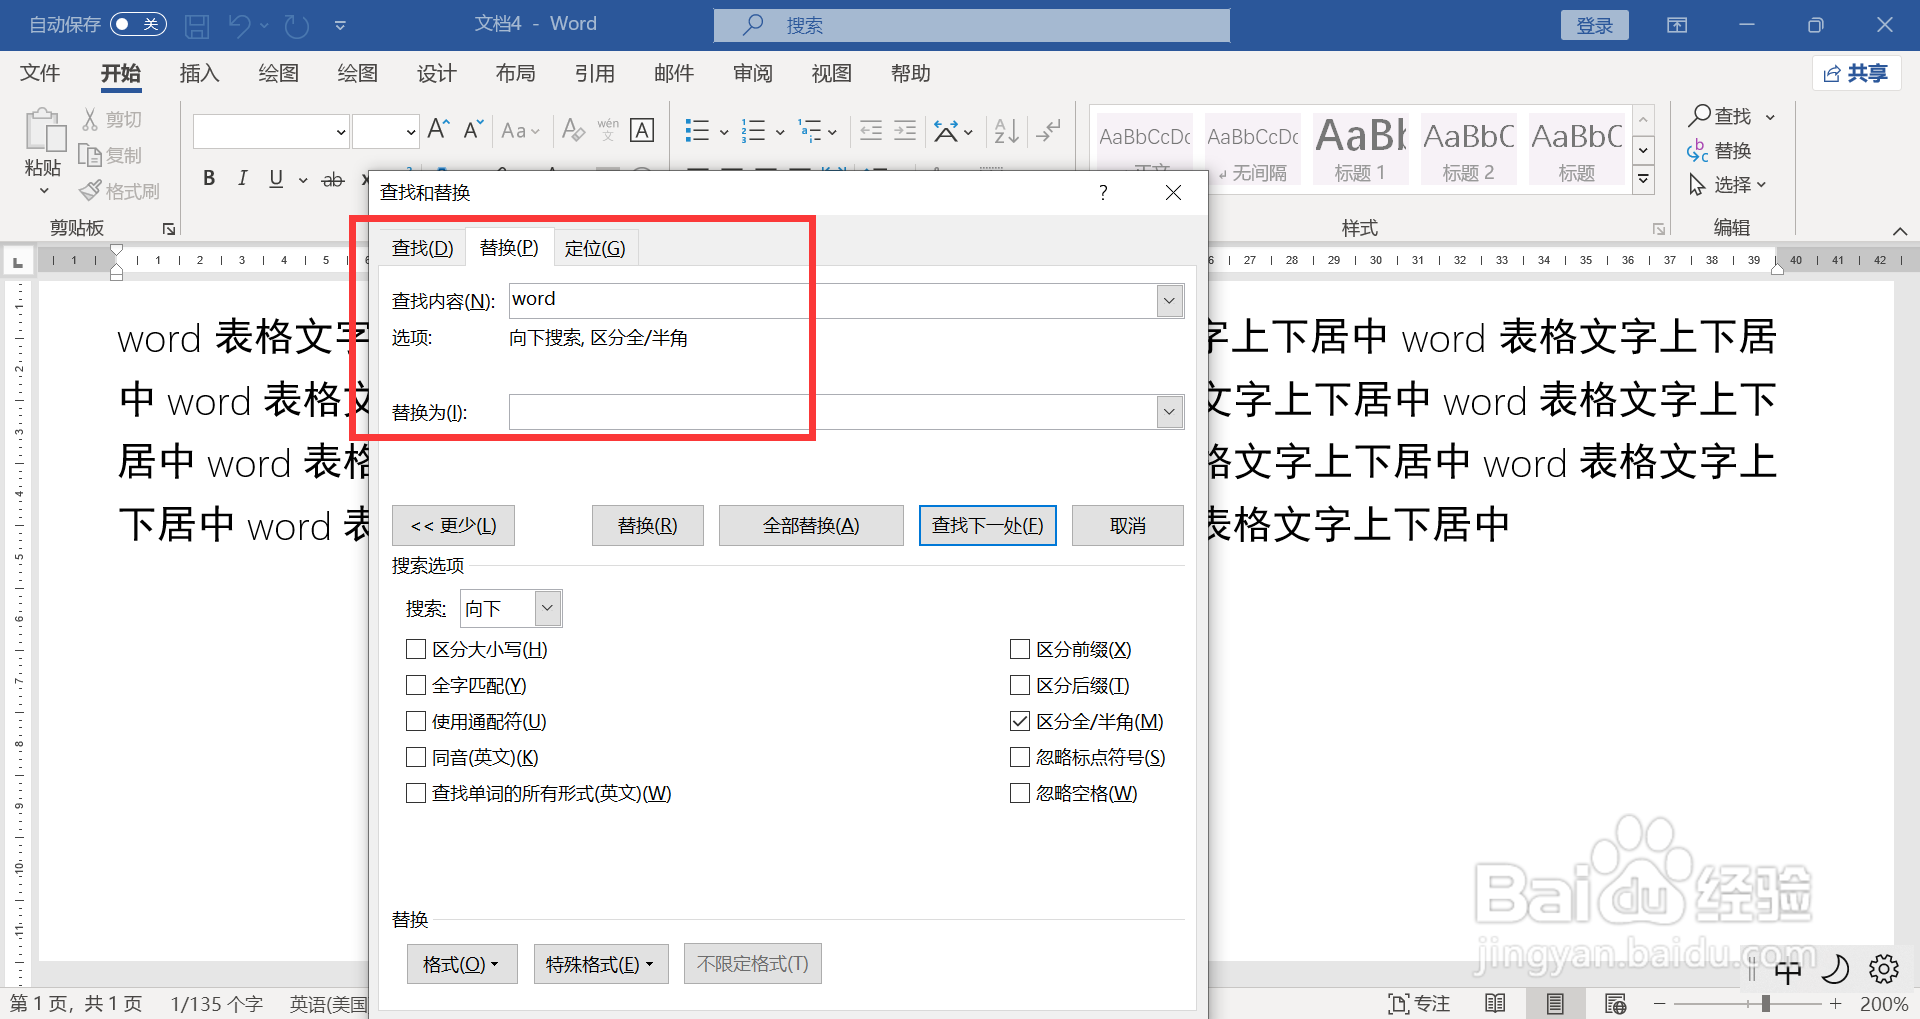Click into the 替换为 input field

coord(833,412)
